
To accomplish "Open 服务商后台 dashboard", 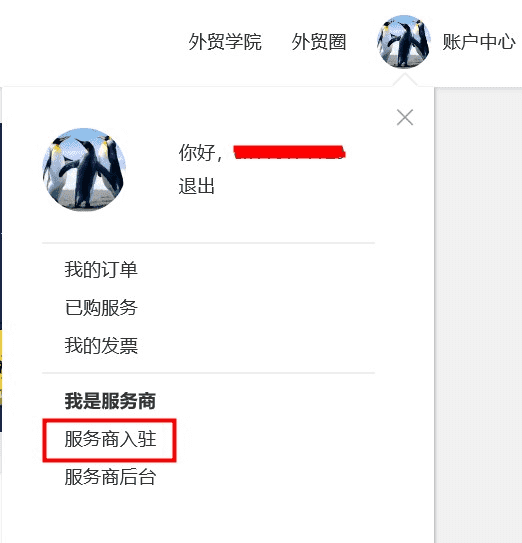I will [110, 477].
